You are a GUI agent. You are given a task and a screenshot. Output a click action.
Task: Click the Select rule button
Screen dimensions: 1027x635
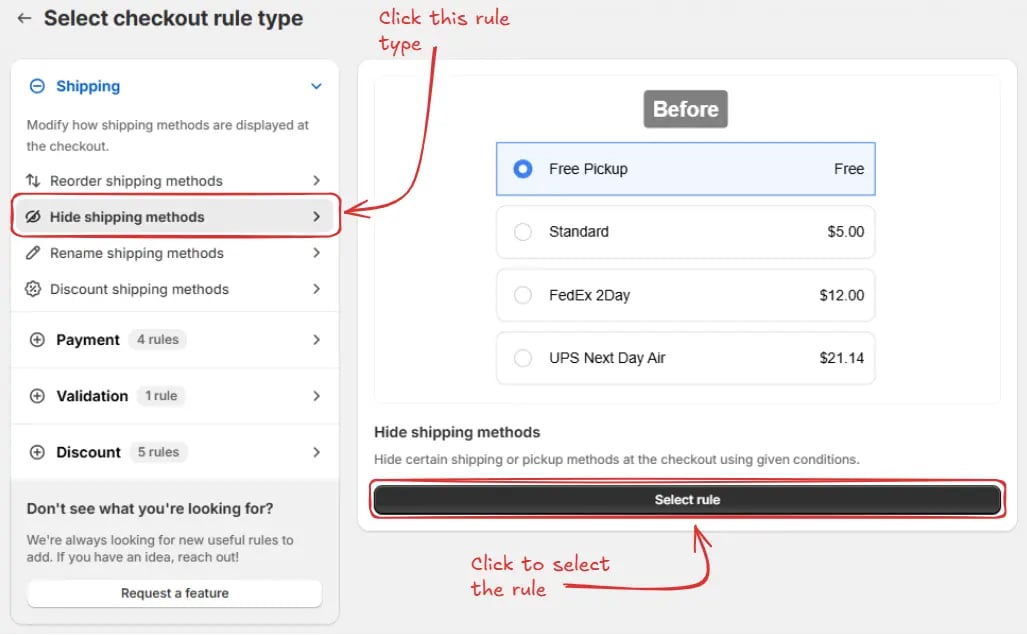(687, 500)
